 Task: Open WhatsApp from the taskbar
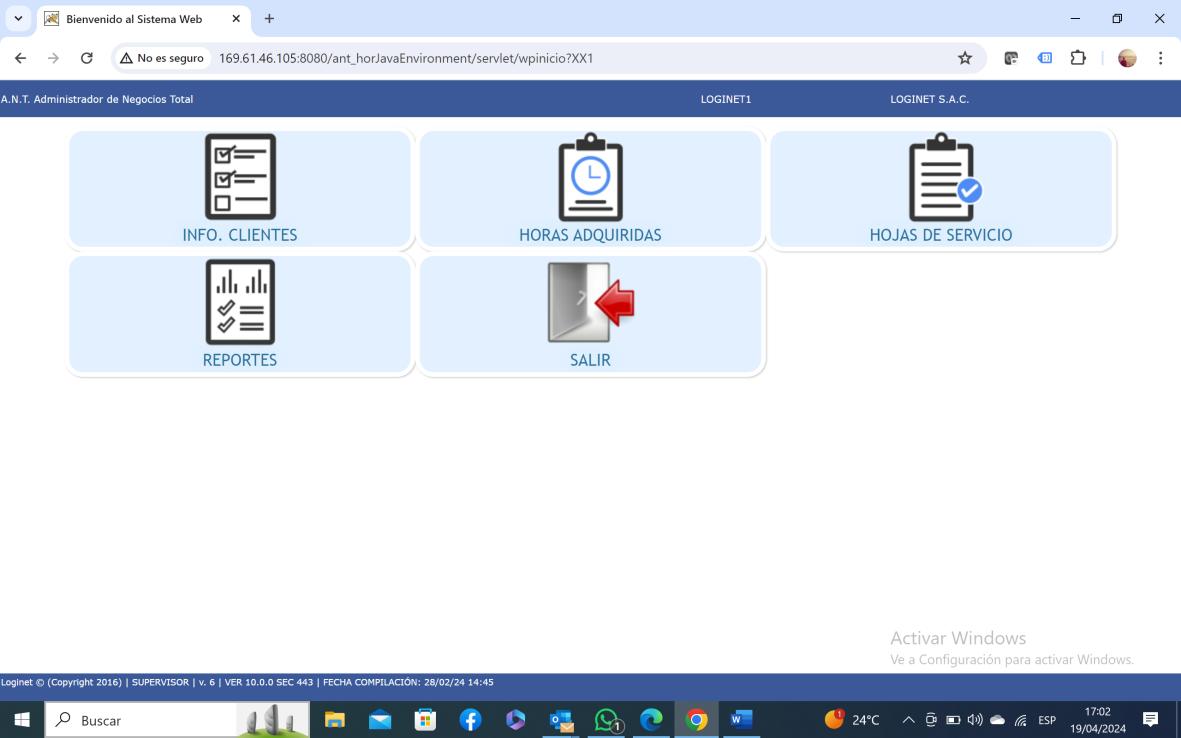pos(607,720)
